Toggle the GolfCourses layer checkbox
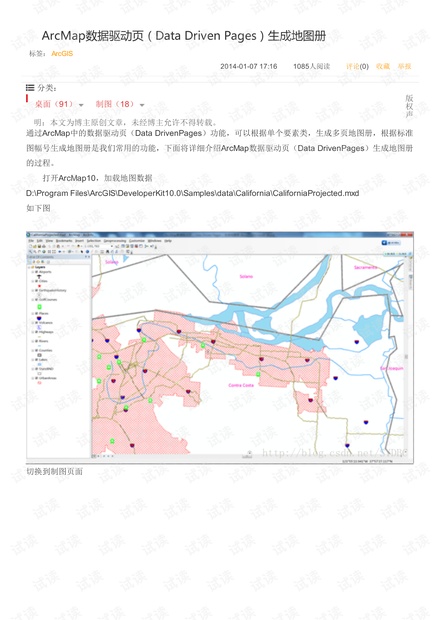440x620 pixels. (x=36, y=300)
